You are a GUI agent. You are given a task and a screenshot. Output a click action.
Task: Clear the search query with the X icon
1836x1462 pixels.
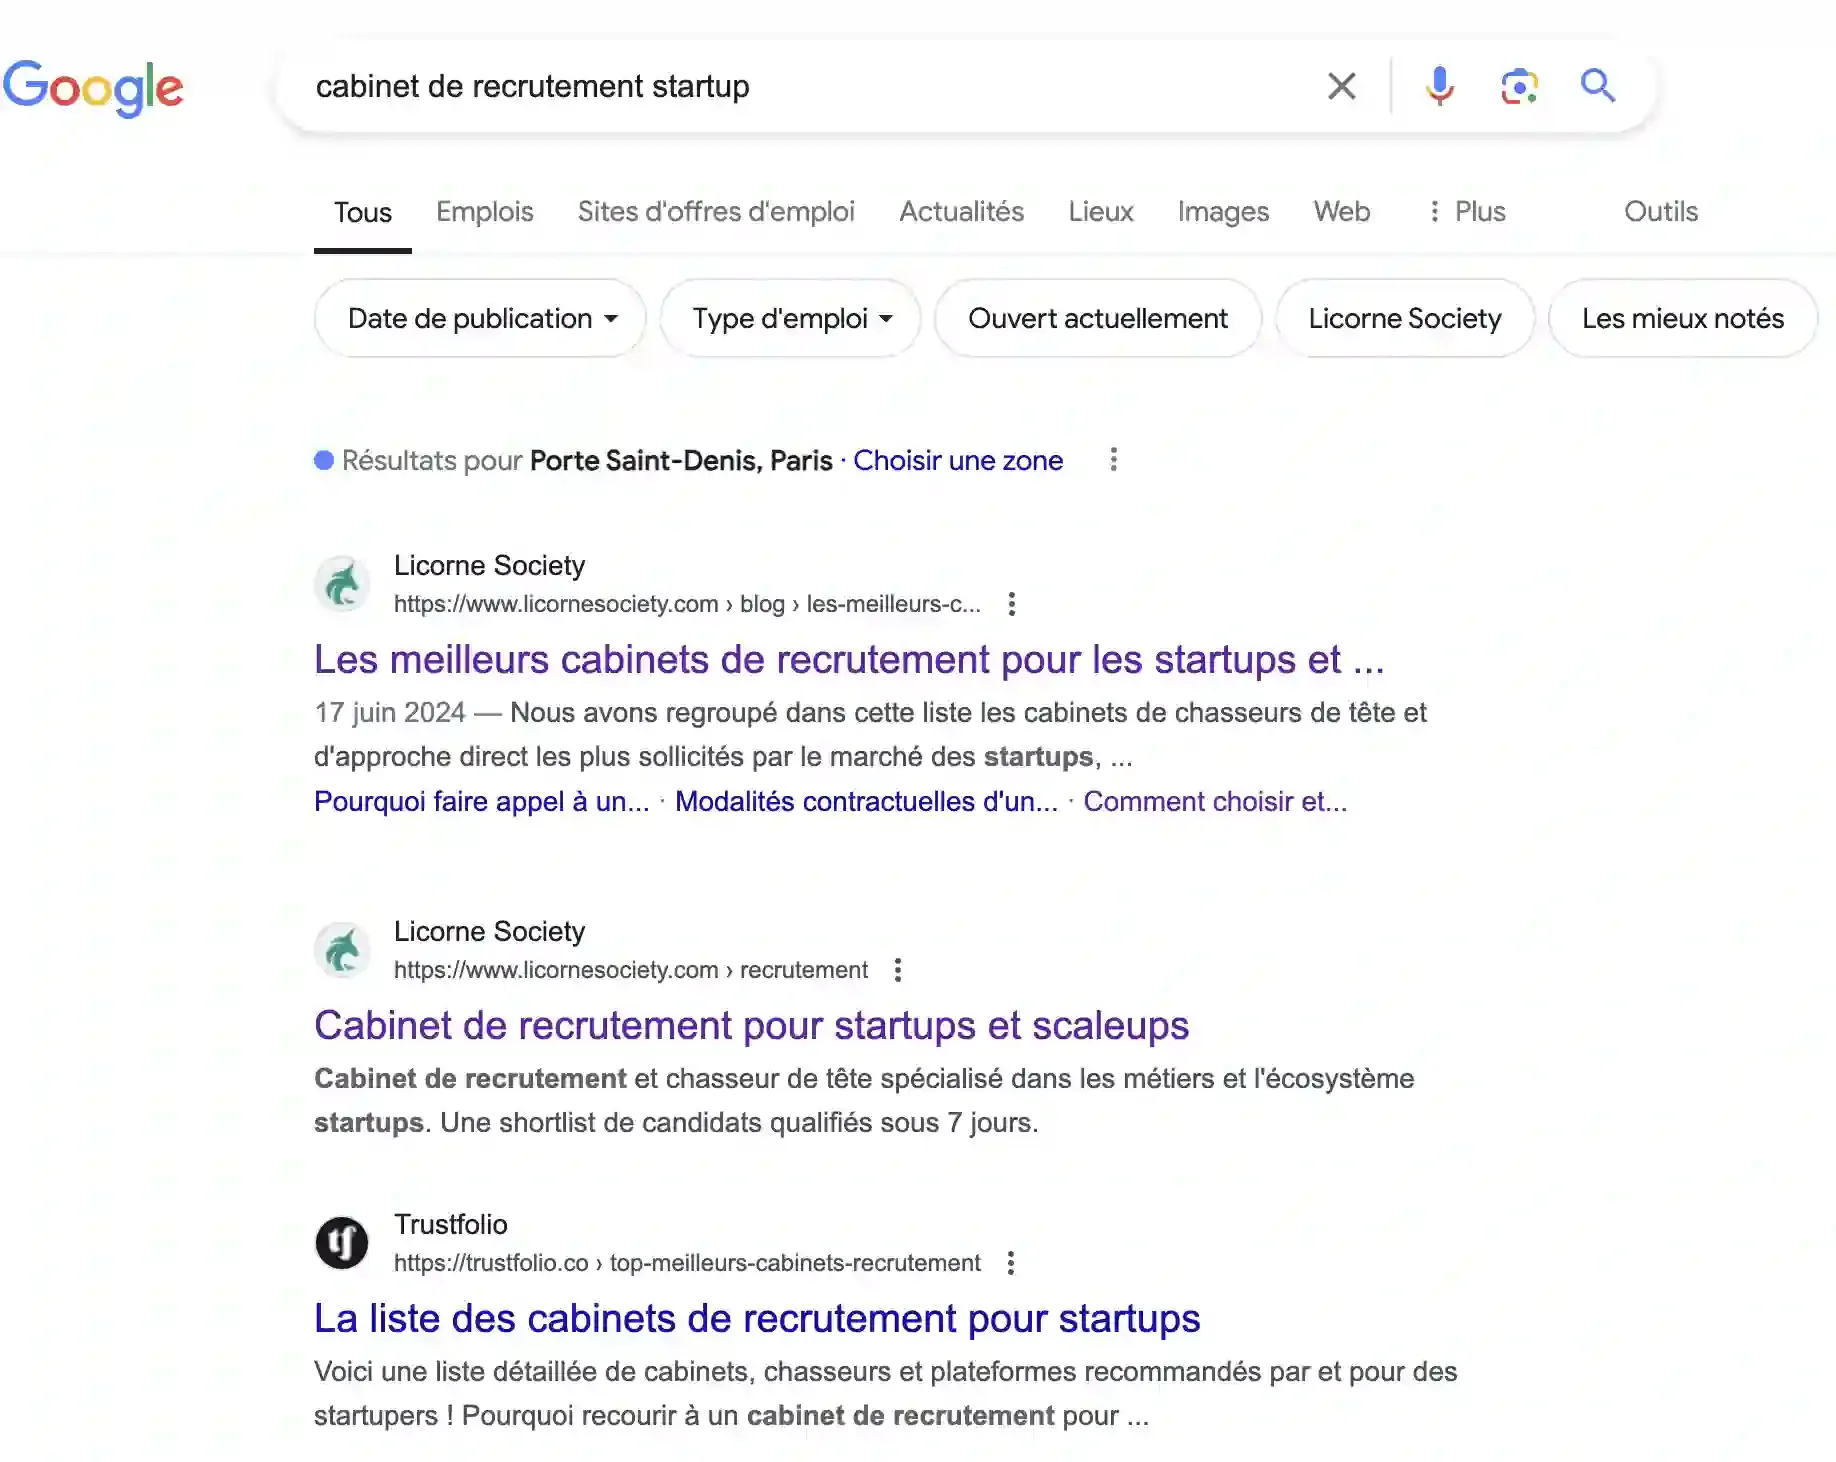(1341, 86)
